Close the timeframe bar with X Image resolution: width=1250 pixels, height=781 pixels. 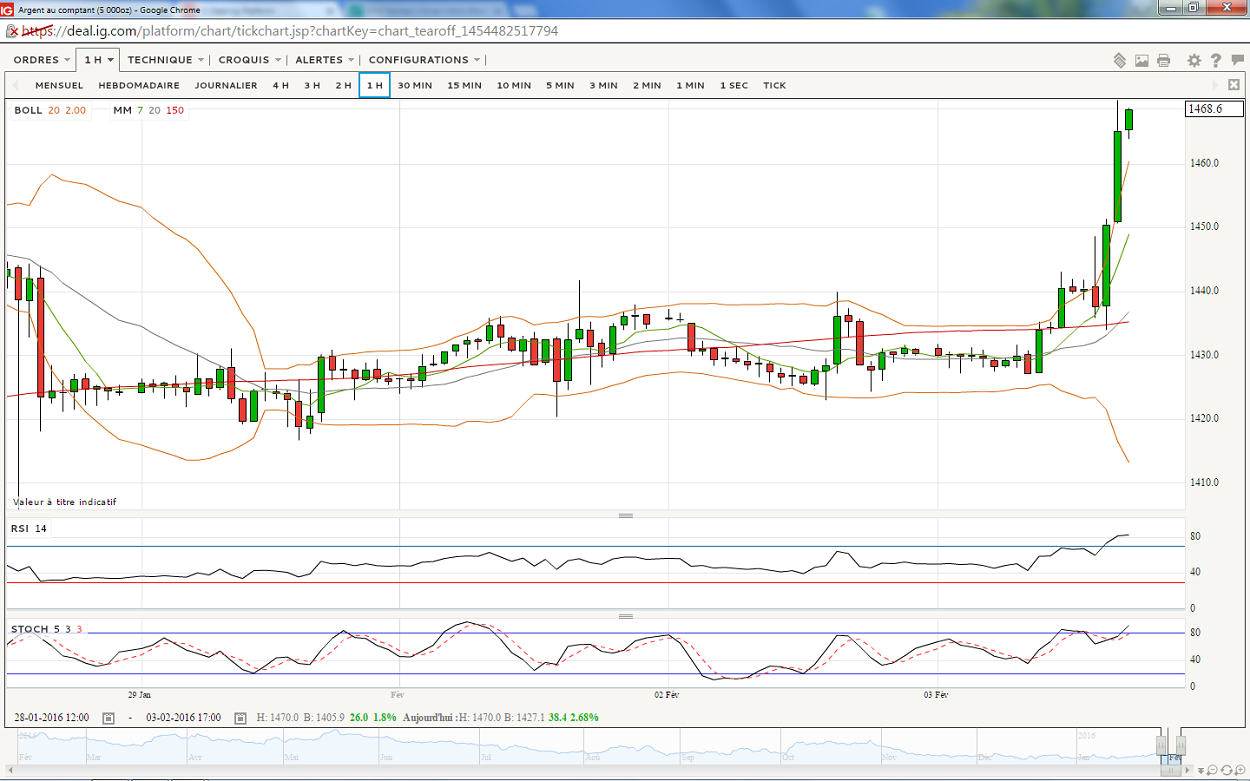coord(1234,85)
